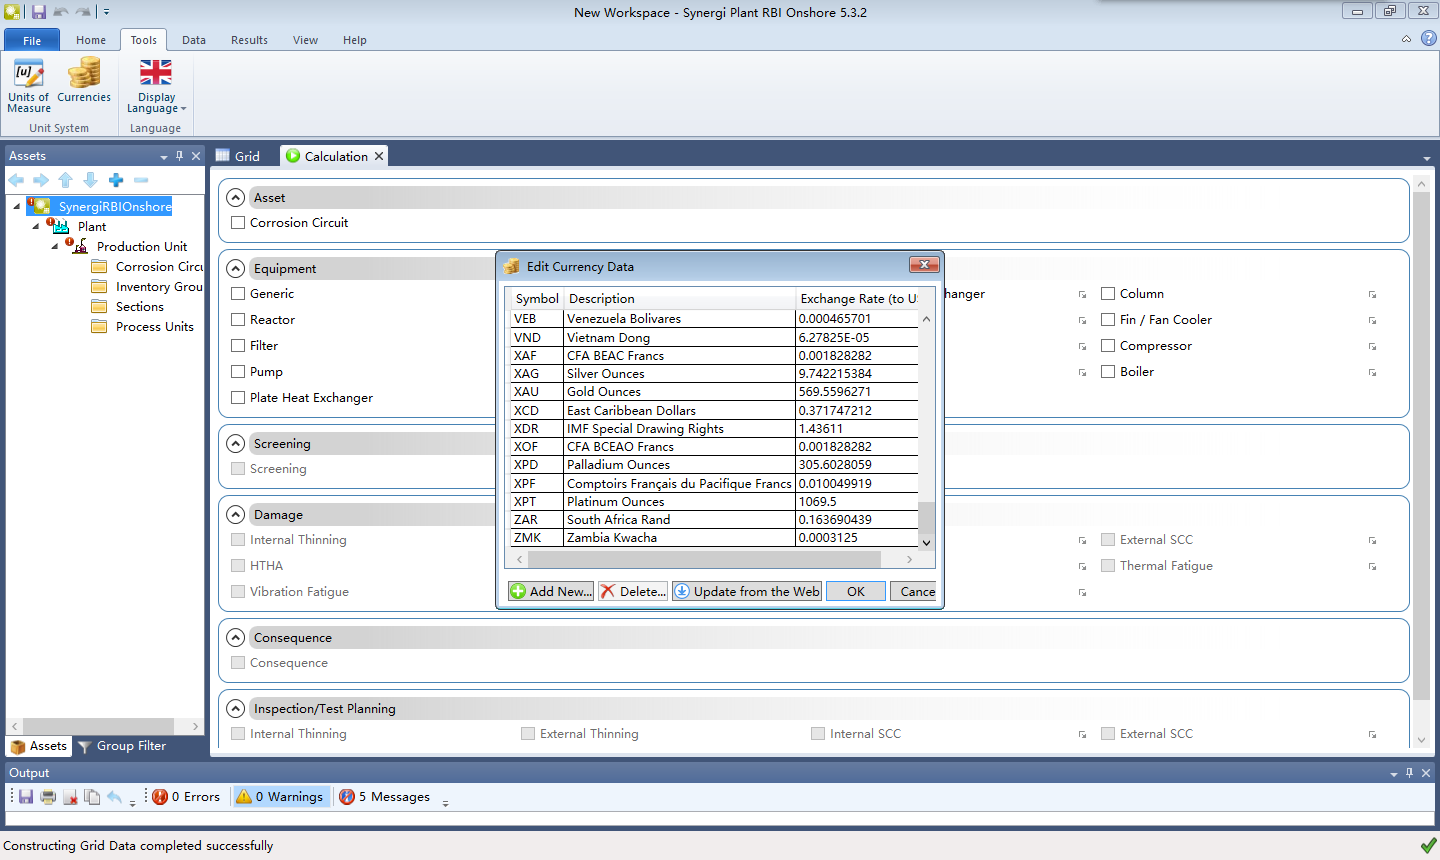The width and height of the screenshot is (1440, 860).
Task: Select Sections in Assets tree
Action: pyautogui.click(x=140, y=307)
